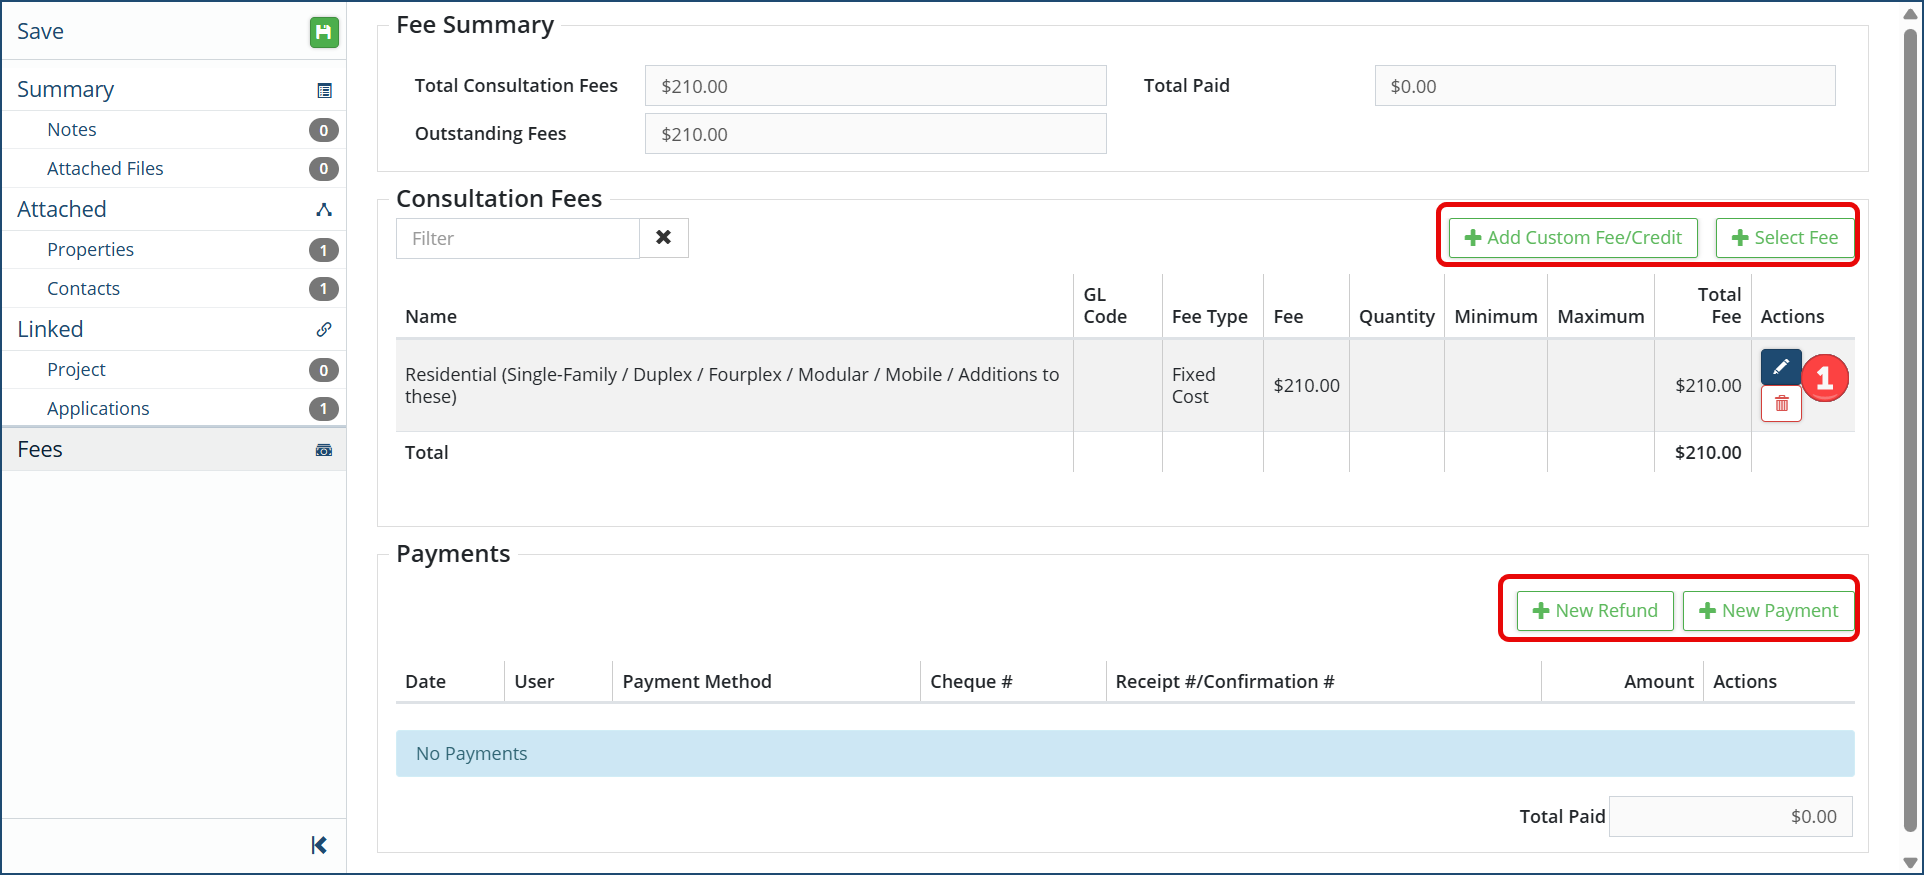Open the Notes section in sidebar
Viewport: 1924px width, 875px height.
pyautogui.click(x=72, y=130)
